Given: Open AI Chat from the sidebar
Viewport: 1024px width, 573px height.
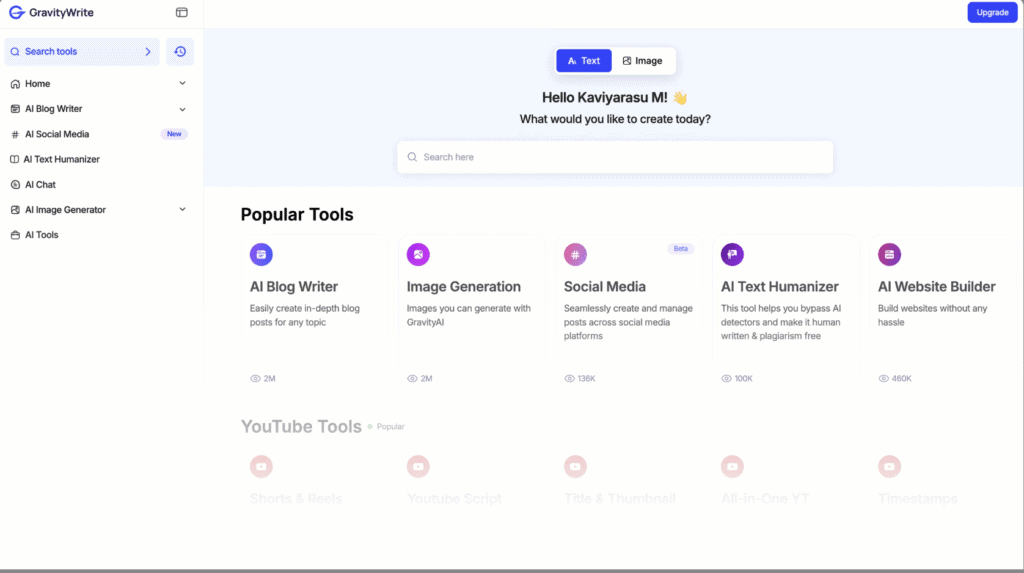Looking at the screenshot, I should 40,185.
